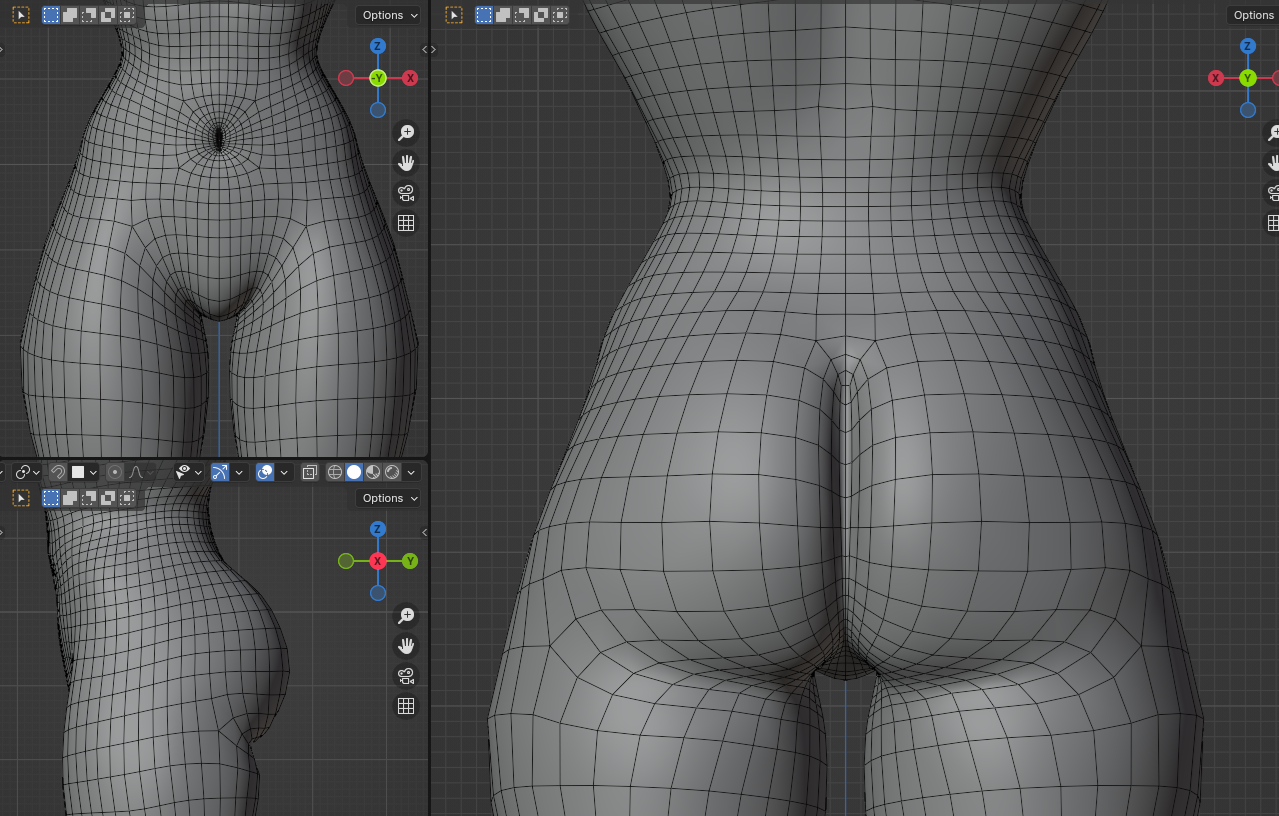The image size is (1279, 816).
Task: Choose Subtract selection mode in top-left viewport
Action: (89, 15)
